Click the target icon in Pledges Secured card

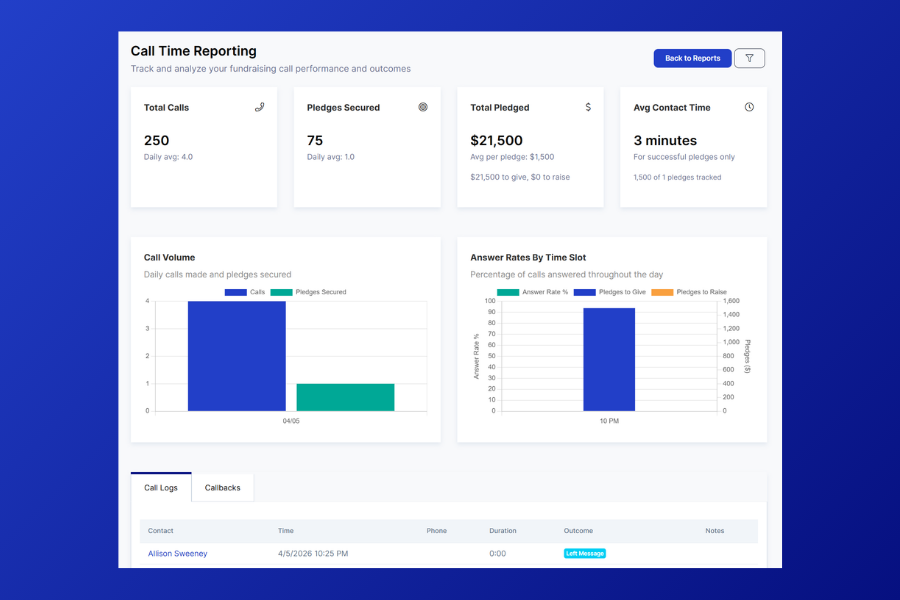point(423,107)
